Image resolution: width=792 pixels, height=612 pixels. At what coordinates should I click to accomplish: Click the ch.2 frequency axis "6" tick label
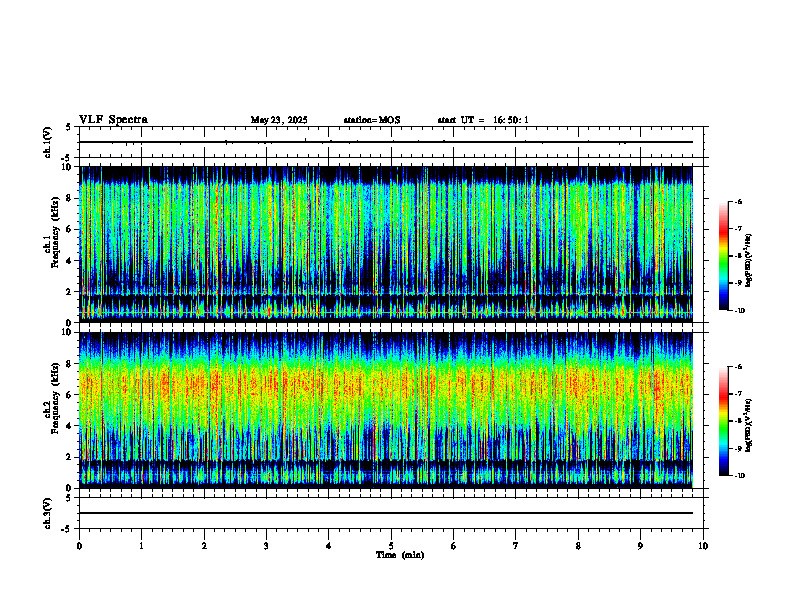coord(71,395)
